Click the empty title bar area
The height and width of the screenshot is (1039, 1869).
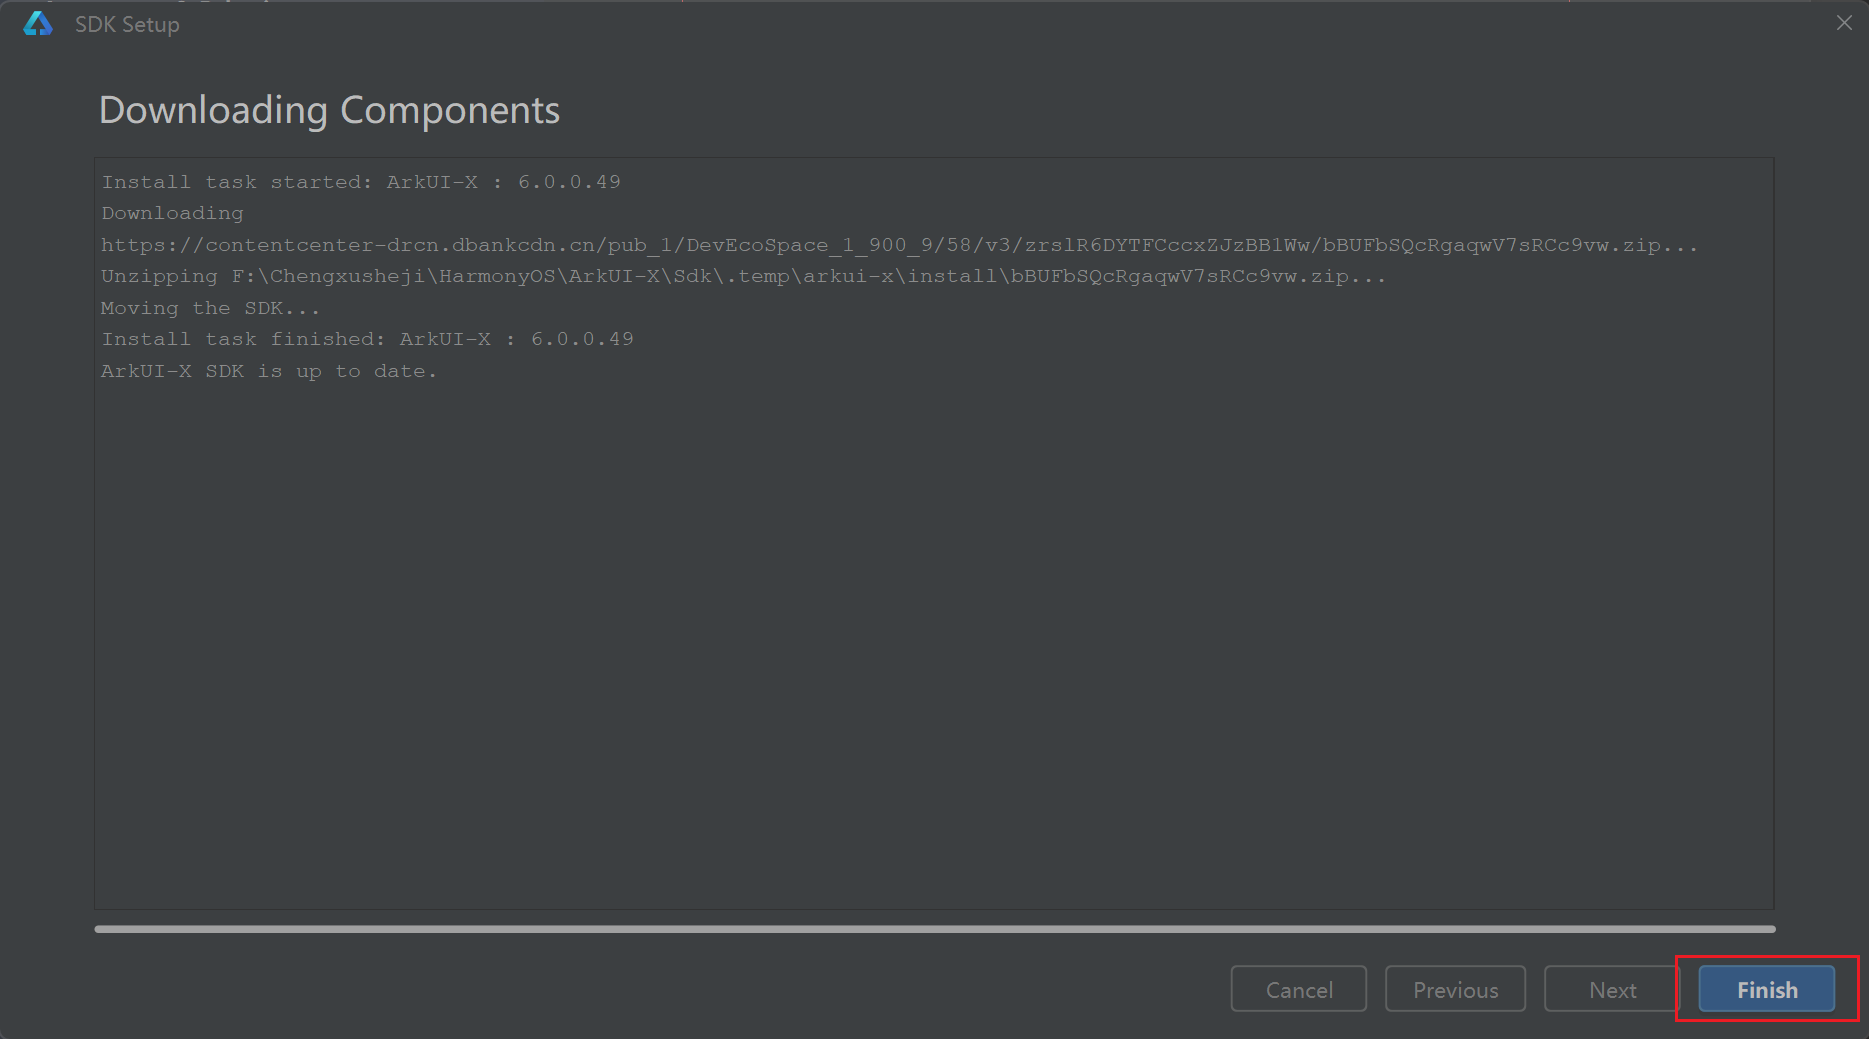click(x=1000, y=24)
